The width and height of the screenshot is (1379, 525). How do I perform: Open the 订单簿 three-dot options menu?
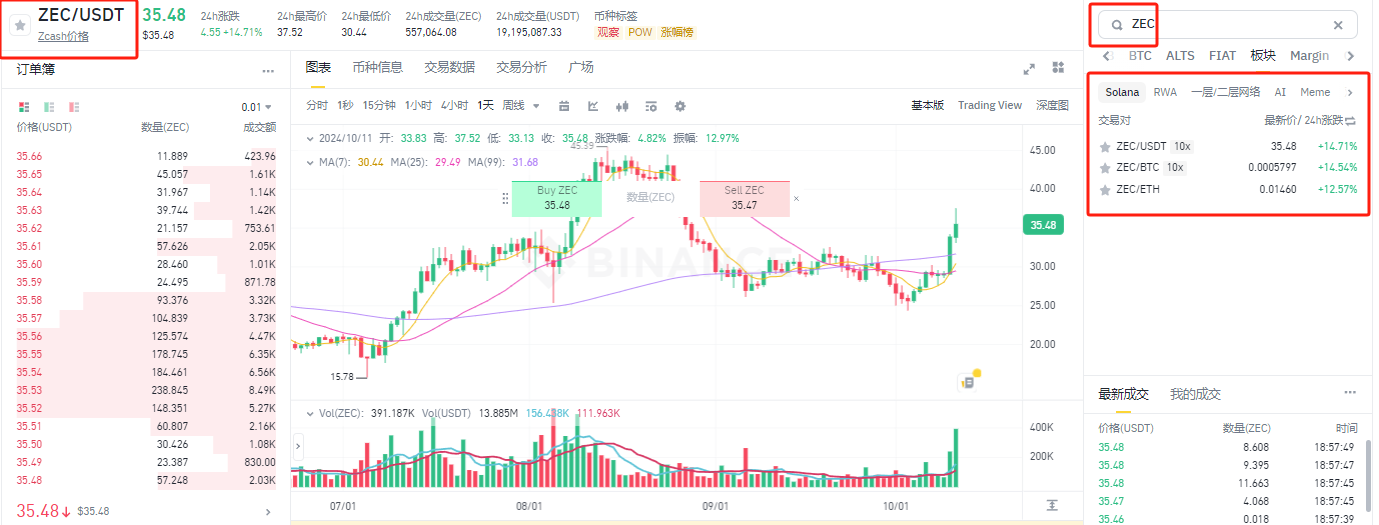click(268, 71)
